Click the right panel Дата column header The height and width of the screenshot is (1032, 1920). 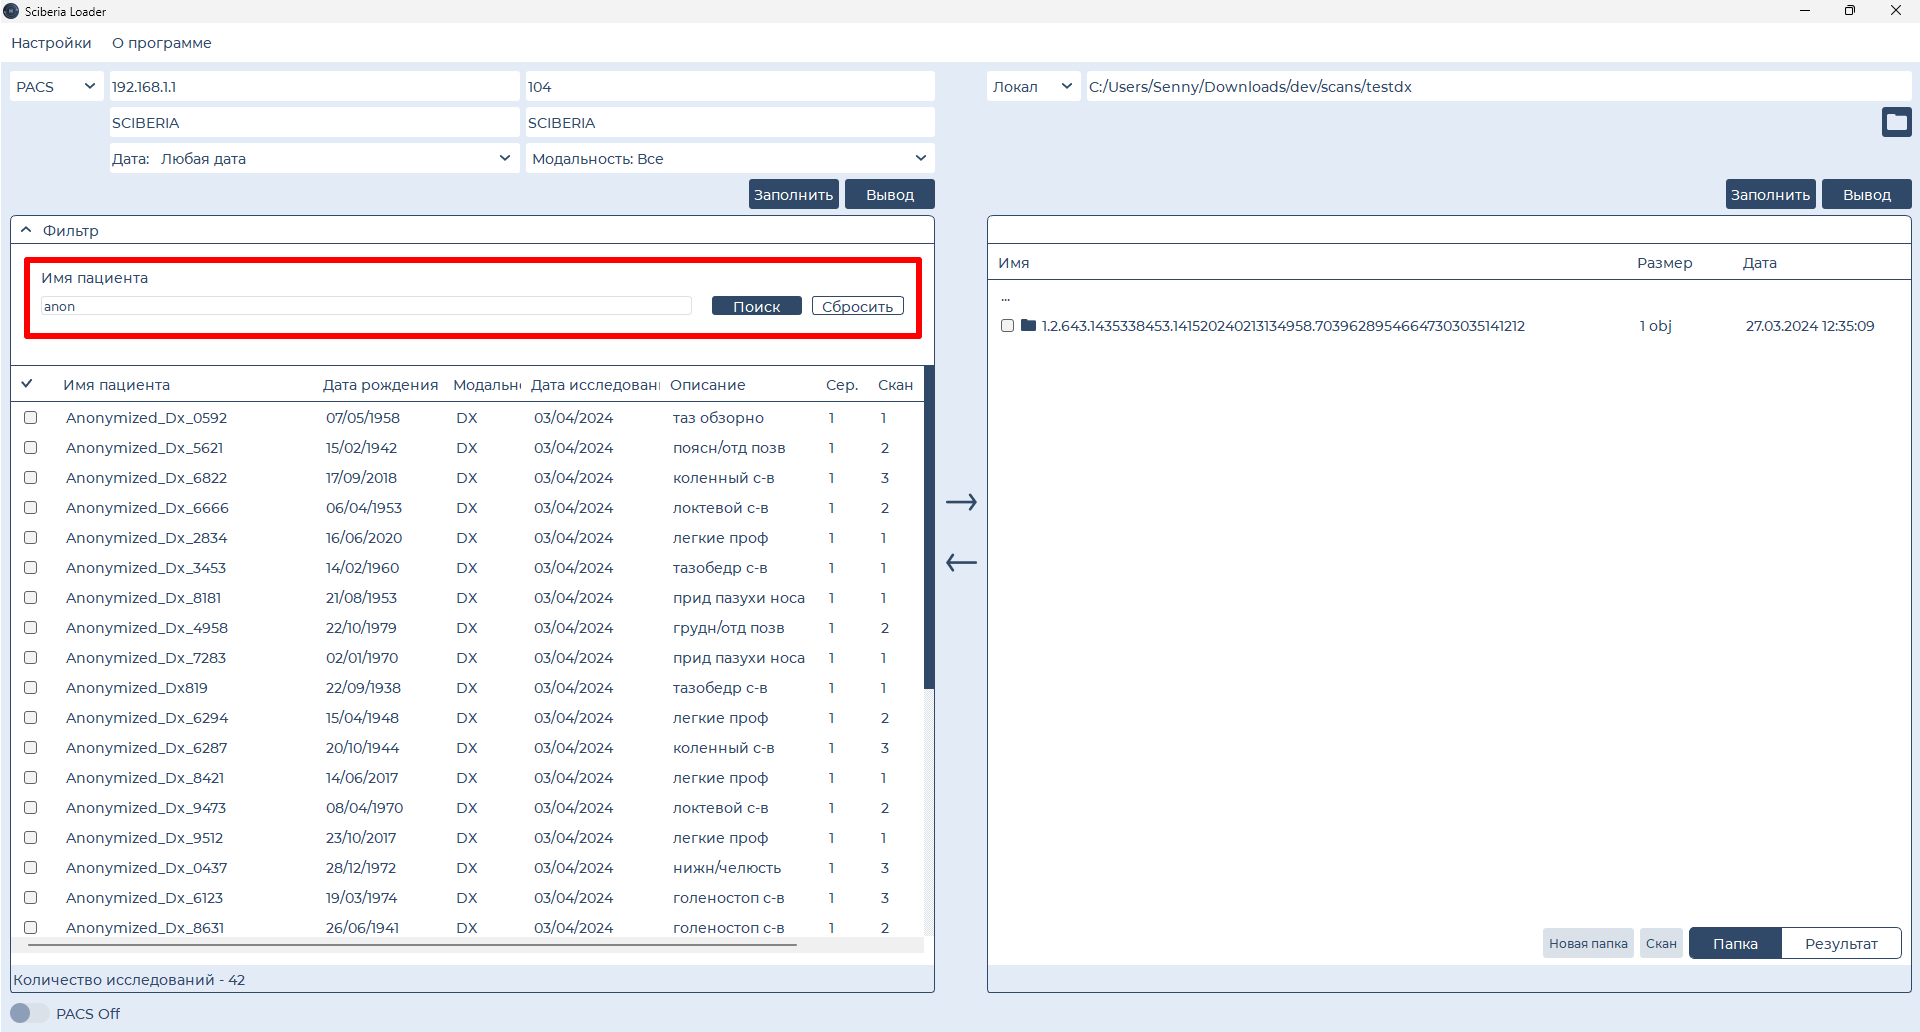(1759, 263)
